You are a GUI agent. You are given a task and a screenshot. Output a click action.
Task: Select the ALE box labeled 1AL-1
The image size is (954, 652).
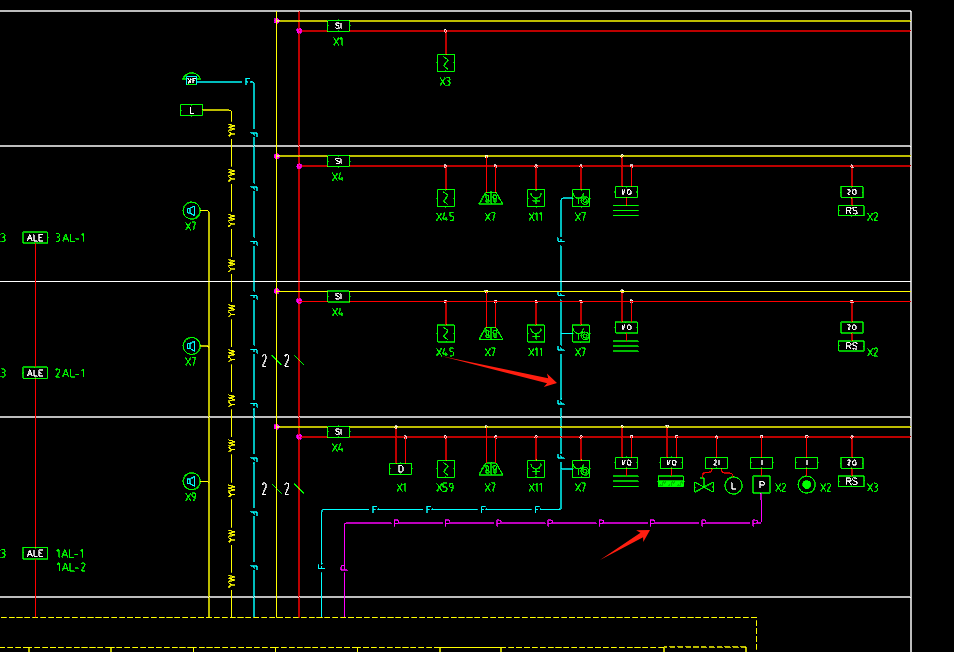[35, 553]
